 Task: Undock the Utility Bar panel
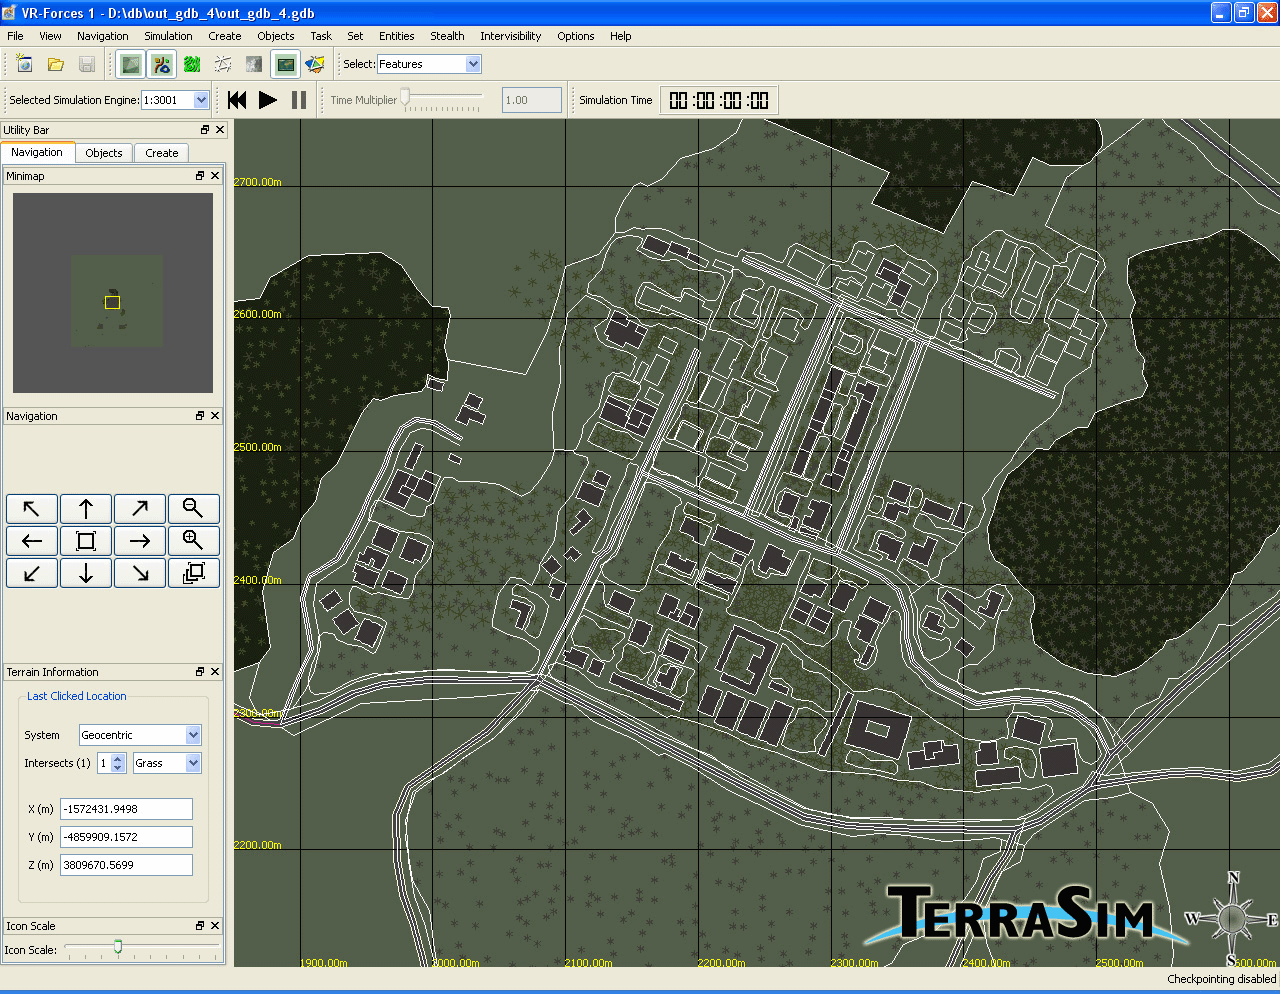205,130
